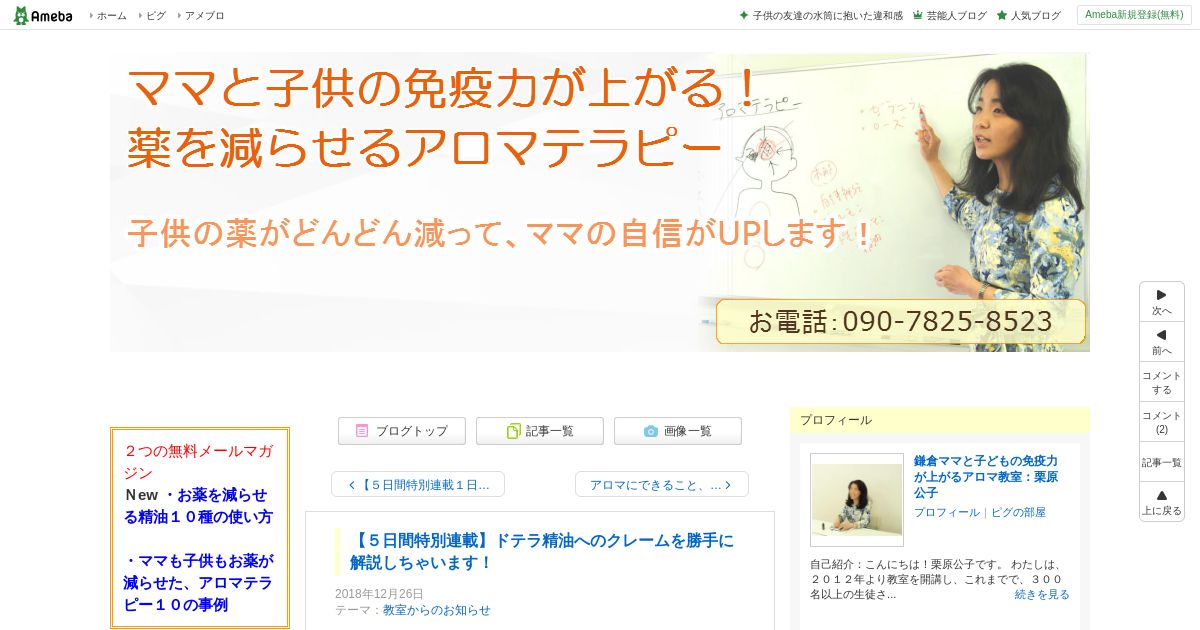Open the ブログトップ tab button

coord(402,431)
